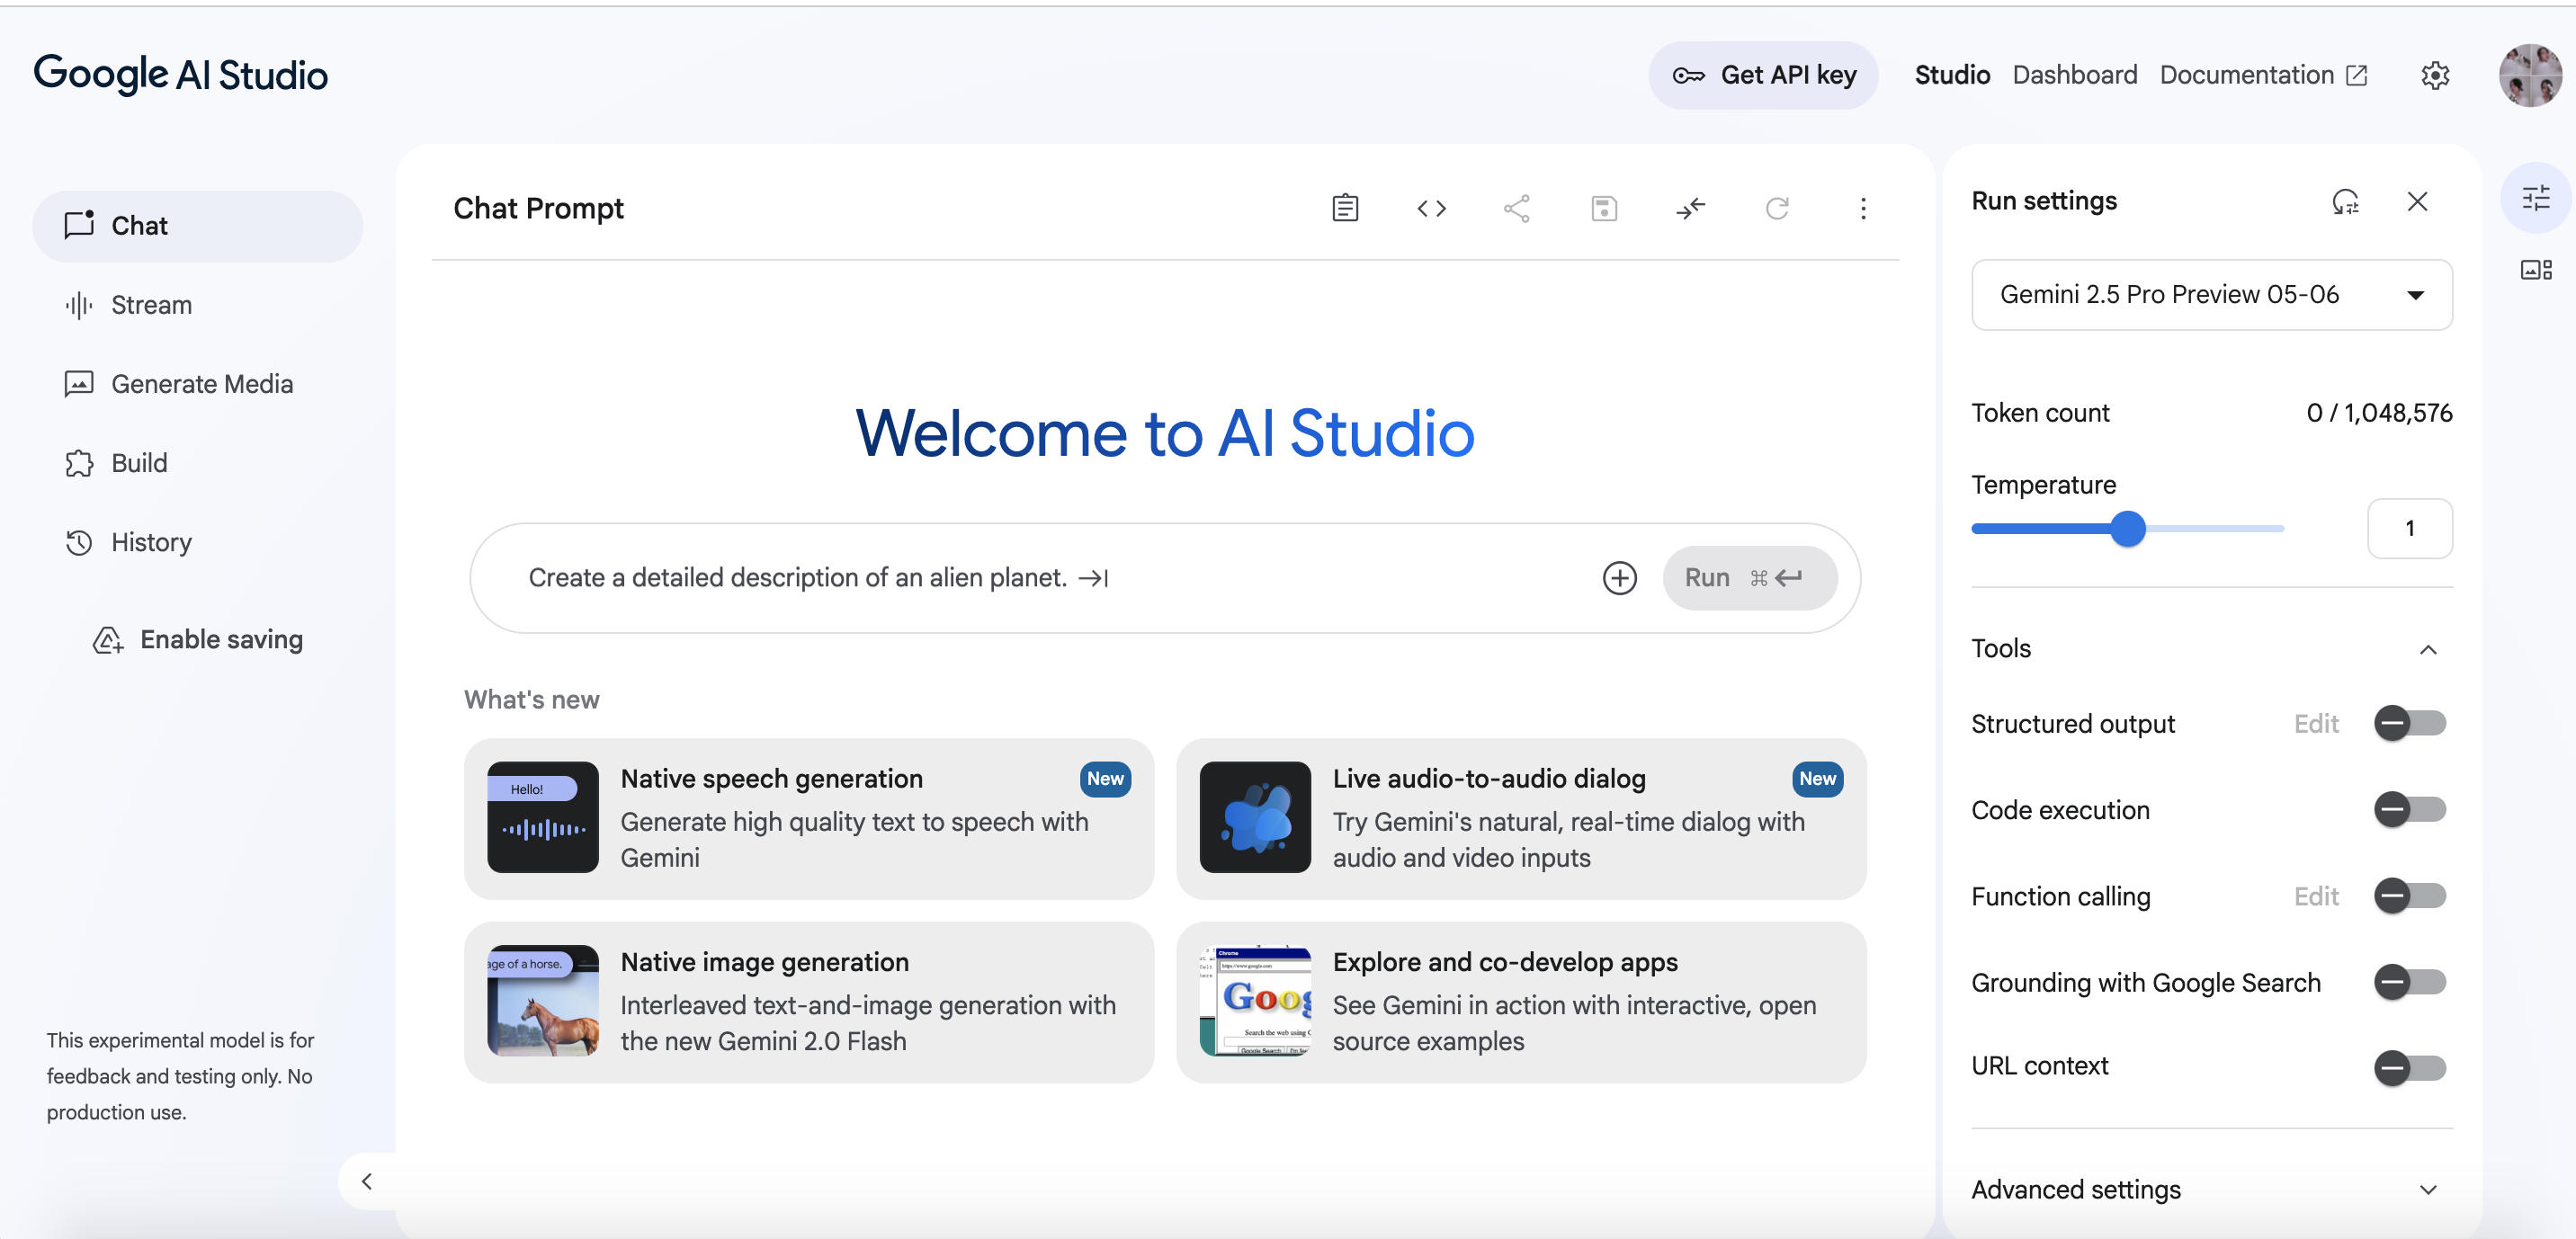The width and height of the screenshot is (2576, 1239).
Task: Open Generate Media in the sidebar
Action: pyautogui.click(x=197, y=384)
